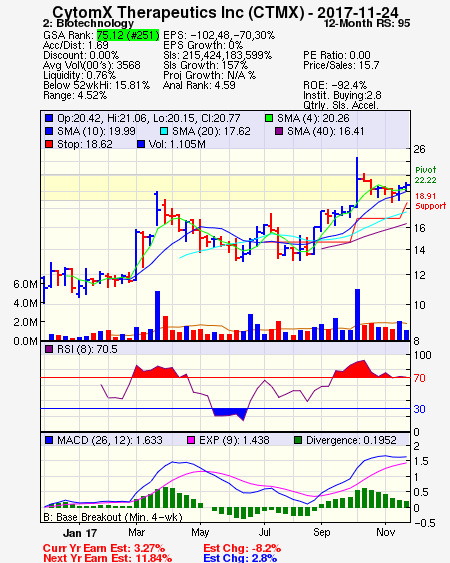Click the tallest October volume bar
450x563 pixels.
point(357,315)
